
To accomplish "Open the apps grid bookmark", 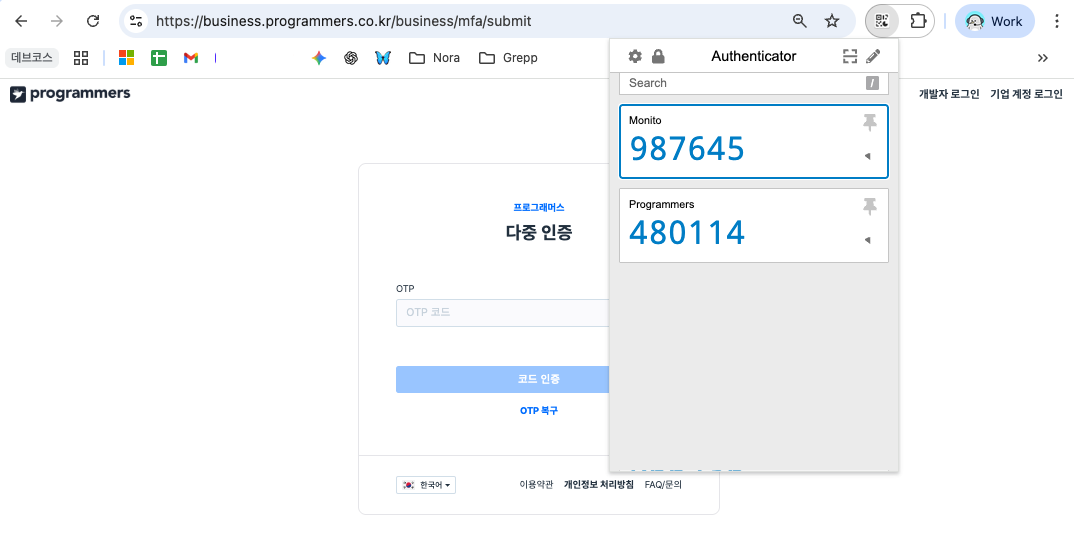I will [81, 58].
